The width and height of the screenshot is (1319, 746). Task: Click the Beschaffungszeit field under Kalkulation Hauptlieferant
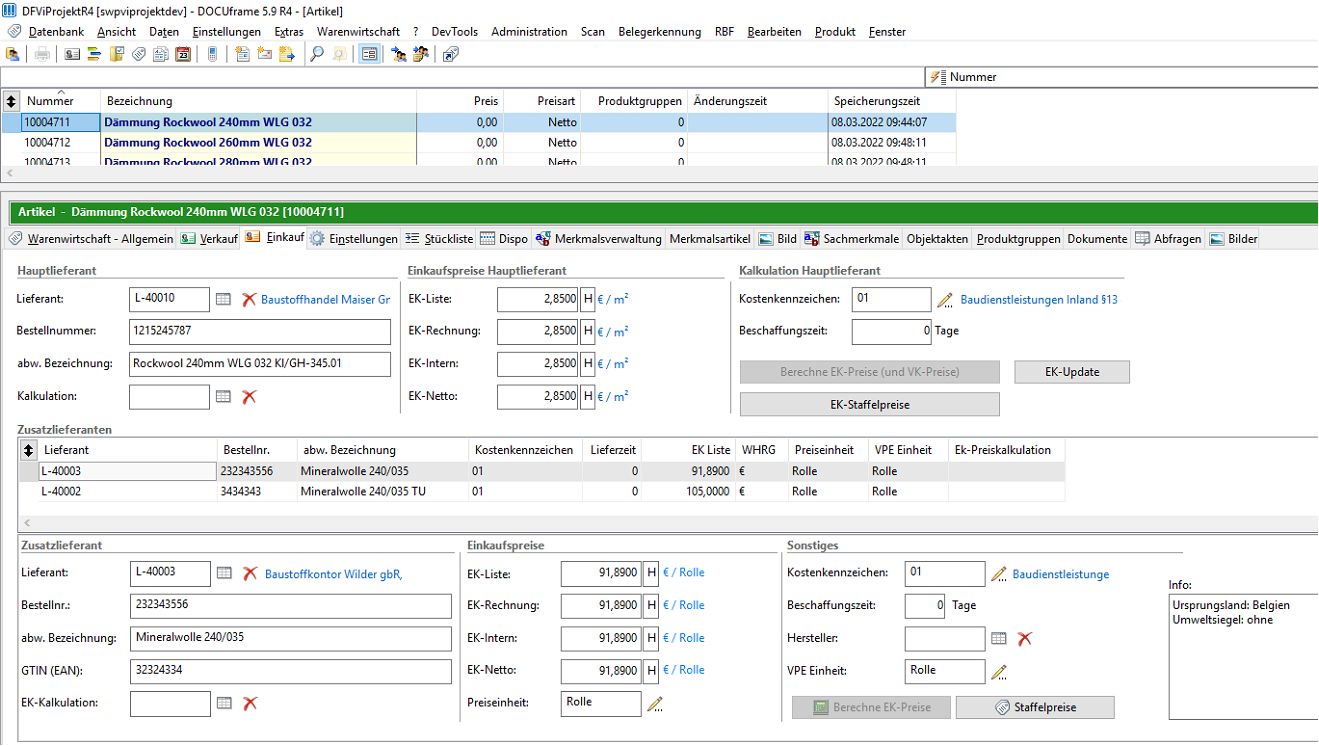coord(892,331)
